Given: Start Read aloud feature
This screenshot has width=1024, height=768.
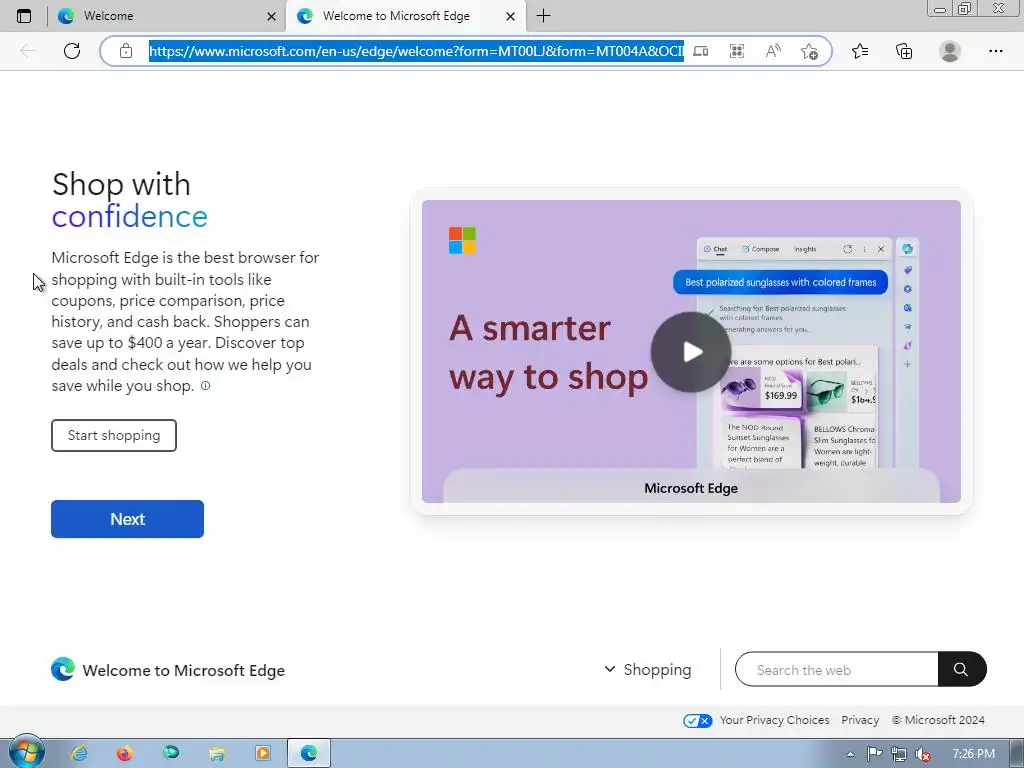Looking at the screenshot, I should click(773, 51).
